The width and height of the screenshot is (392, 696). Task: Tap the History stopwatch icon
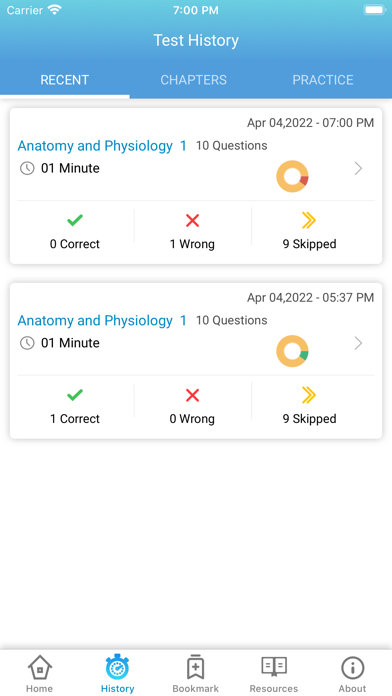click(x=117, y=667)
